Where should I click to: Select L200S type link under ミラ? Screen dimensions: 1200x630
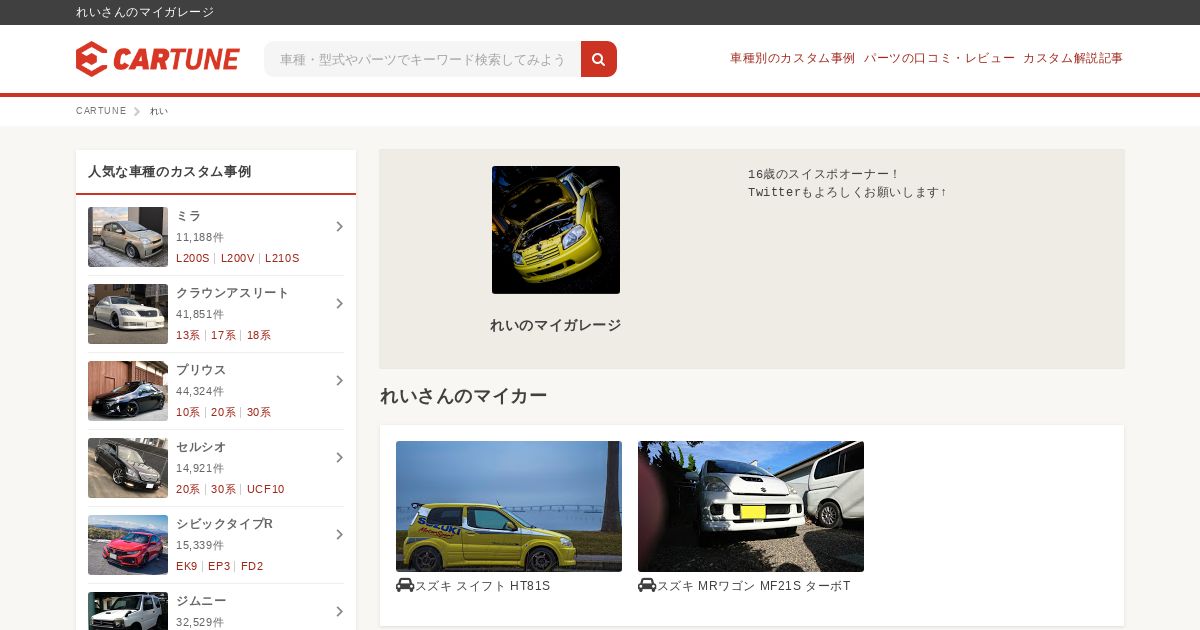193,258
